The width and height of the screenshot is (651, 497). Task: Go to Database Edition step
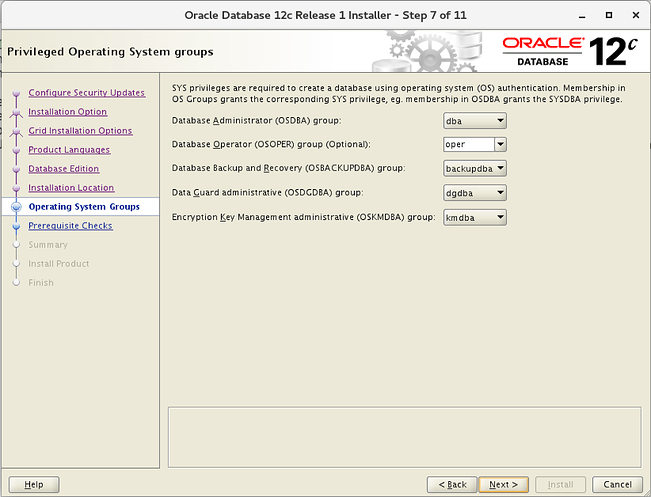[x=64, y=169]
